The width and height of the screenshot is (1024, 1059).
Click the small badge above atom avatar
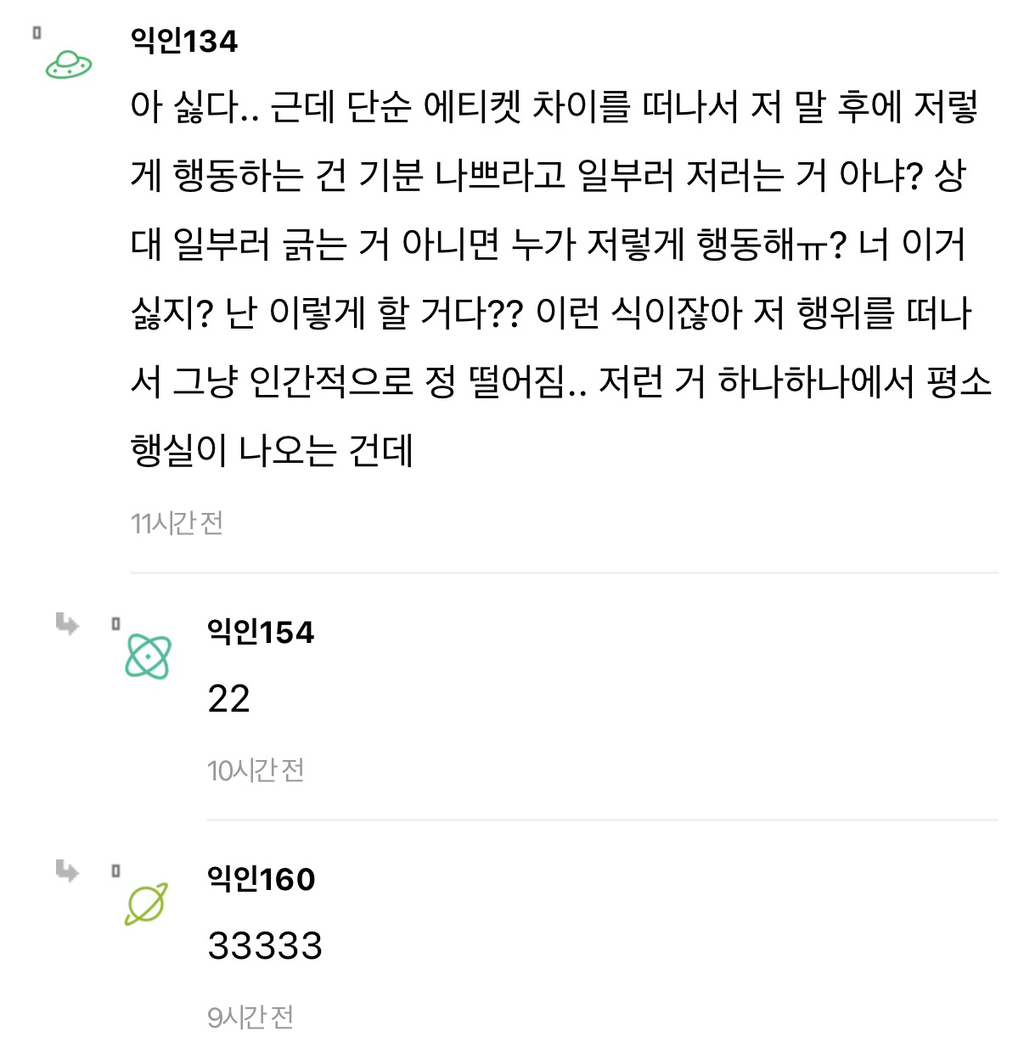point(115,624)
